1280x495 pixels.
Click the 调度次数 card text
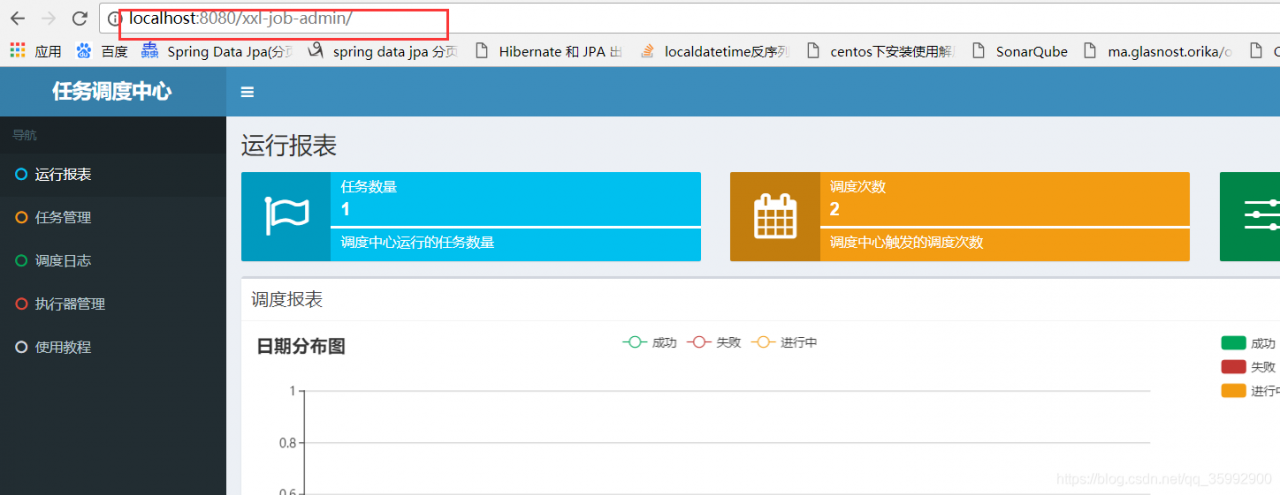(857, 187)
